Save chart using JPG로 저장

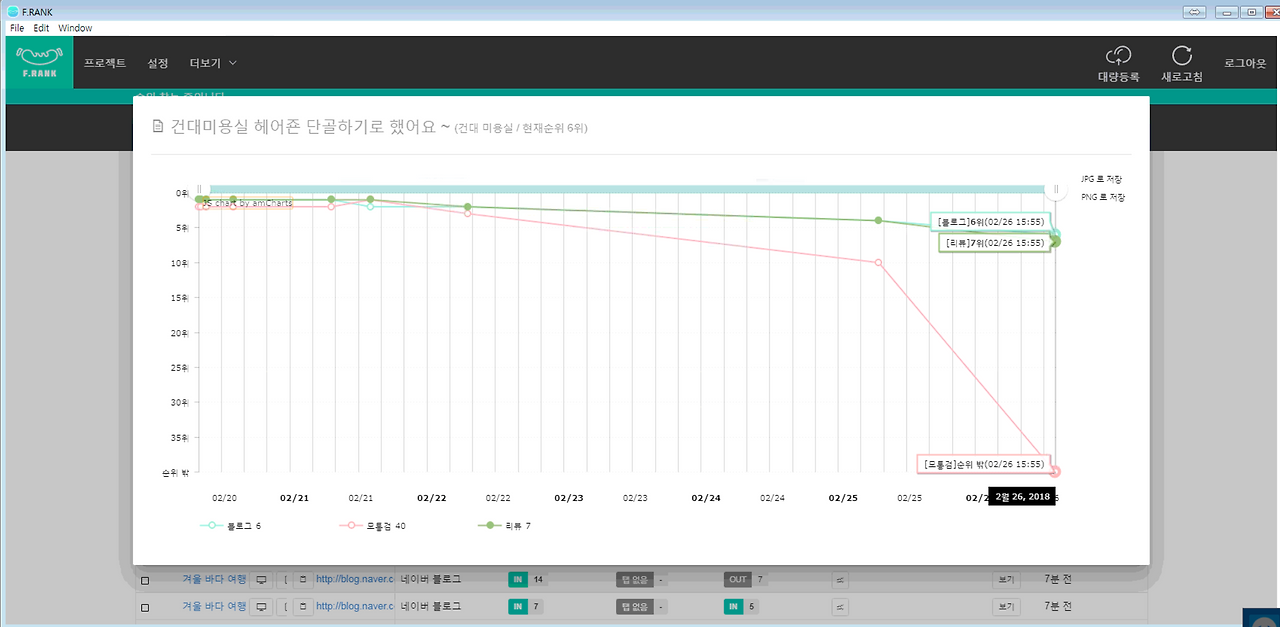pyautogui.click(x=1103, y=179)
